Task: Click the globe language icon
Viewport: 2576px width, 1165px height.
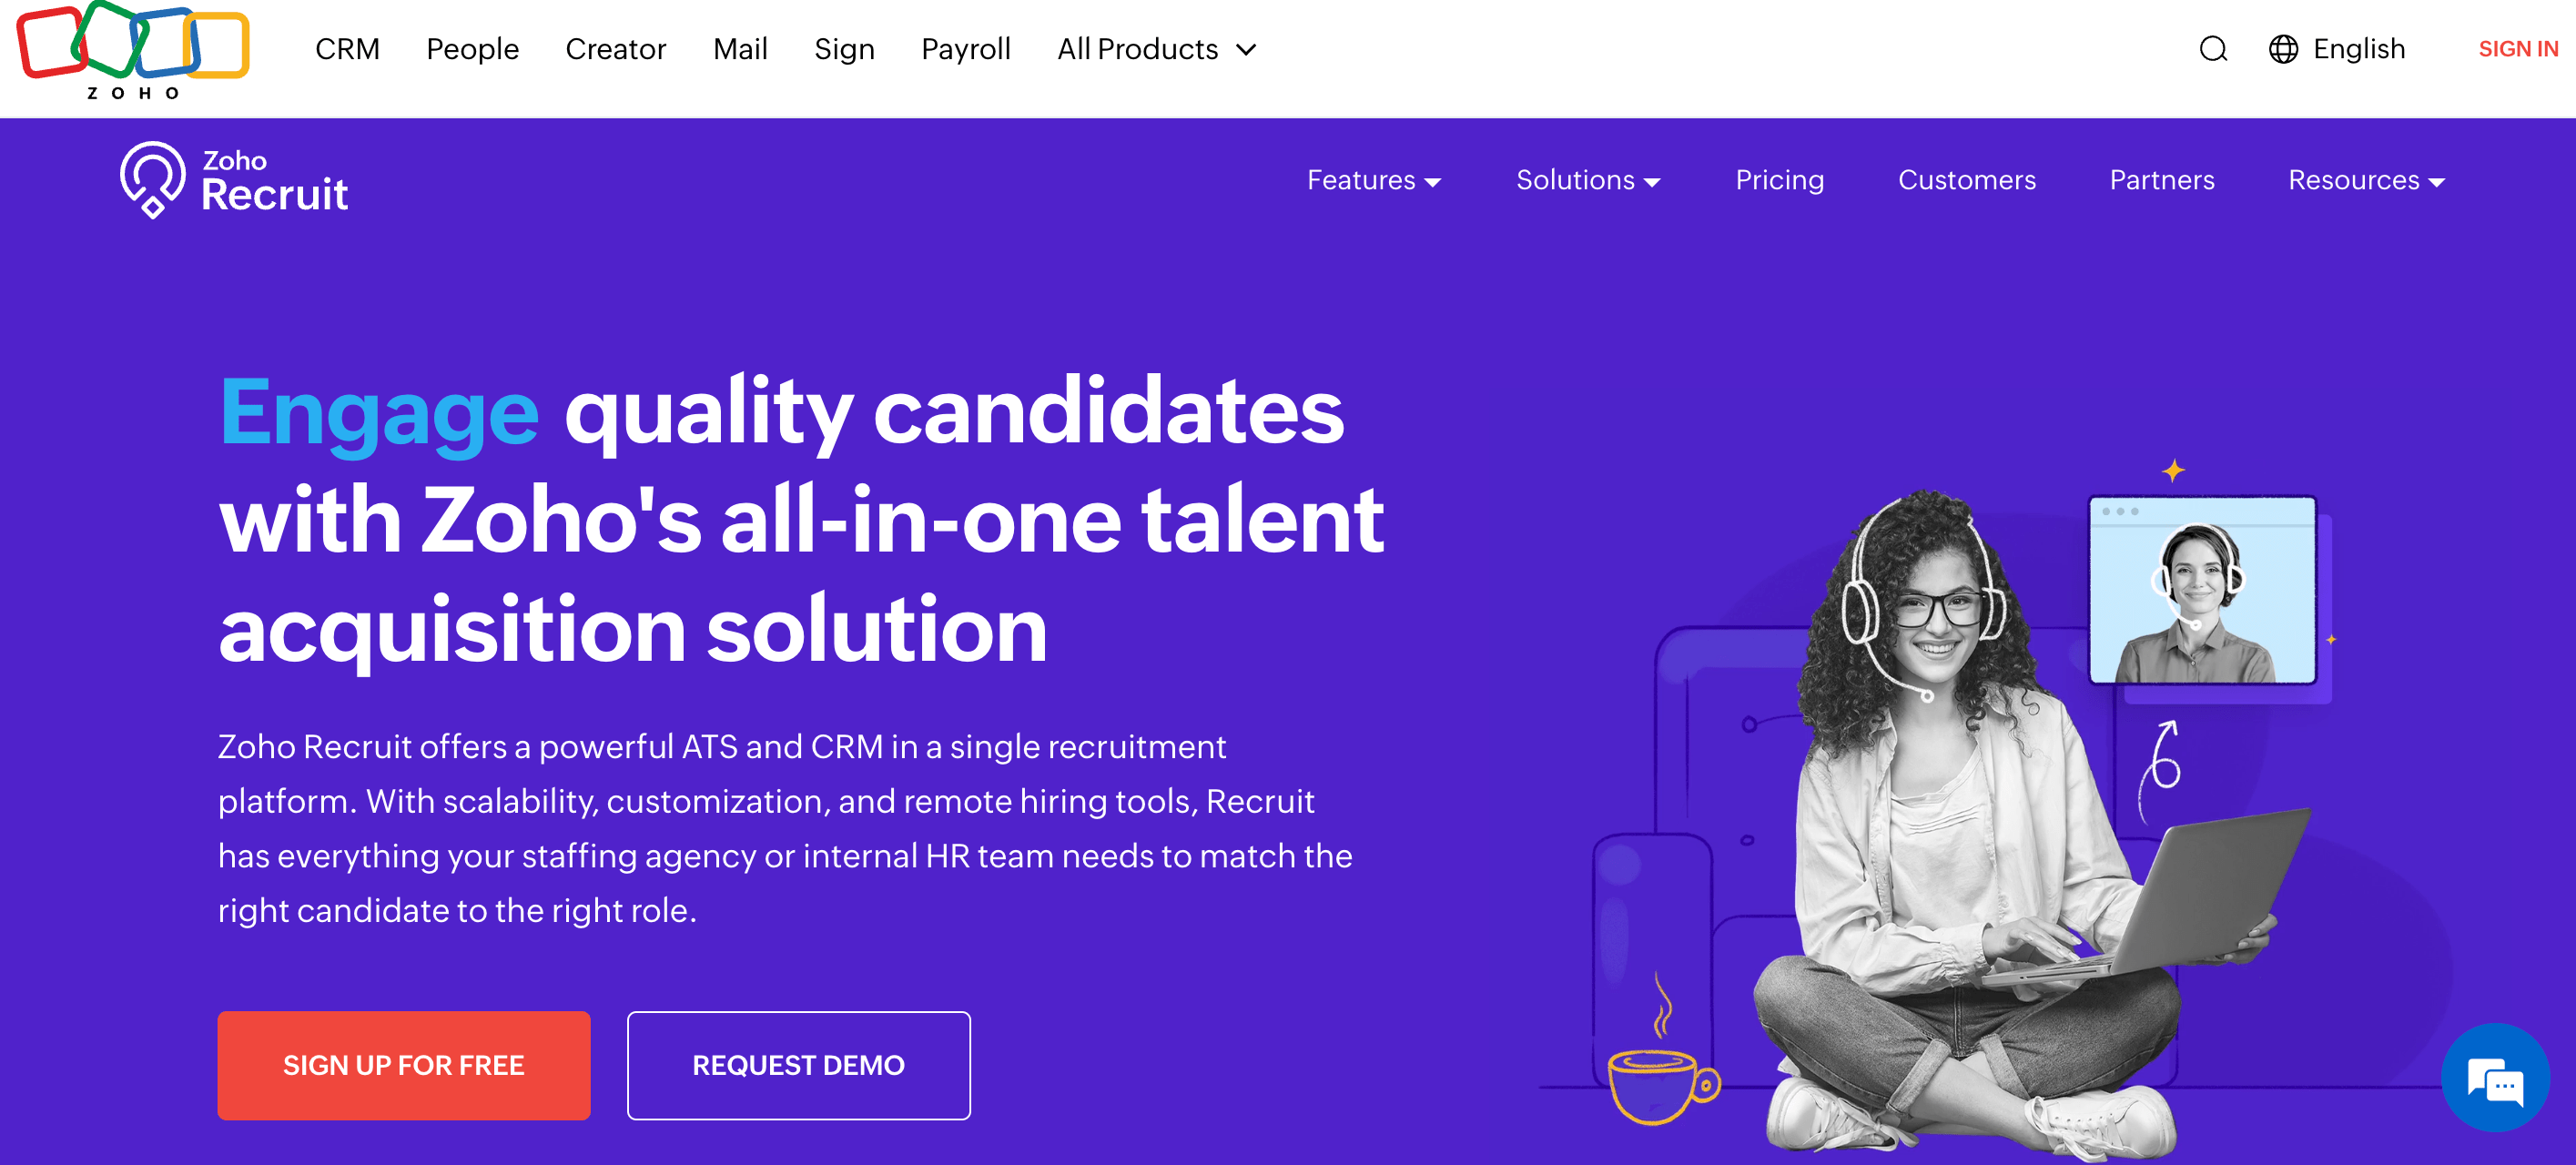Action: click(x=2283, y=49)
